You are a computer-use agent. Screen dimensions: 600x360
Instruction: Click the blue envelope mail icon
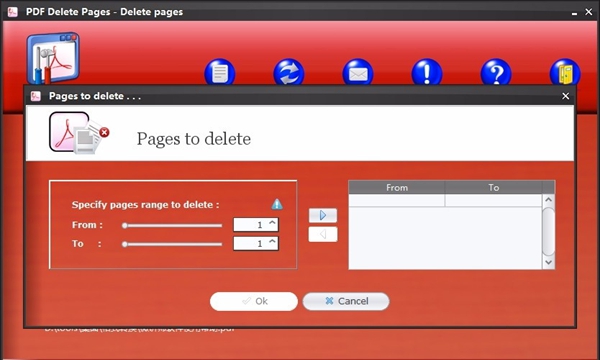pyautogui.click(x=358, y=72)
